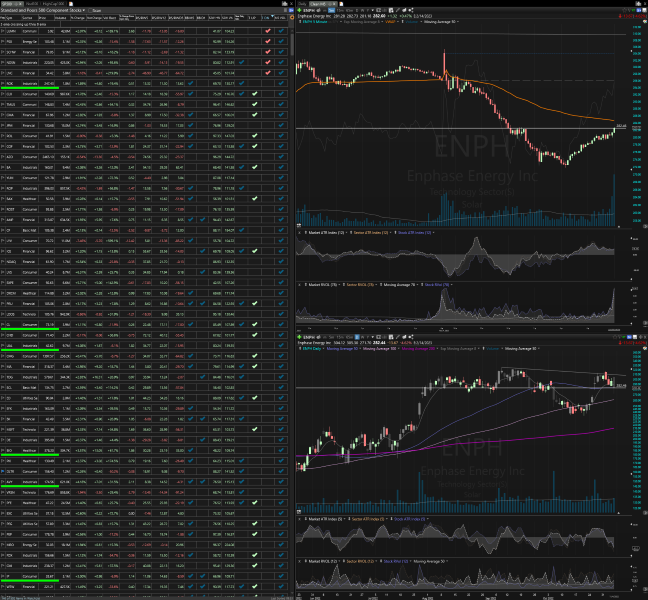Viewport: 648px width, 600px height.
Task: Open the color palette icon on the bottom chart legend row
Action: [645, 349]
